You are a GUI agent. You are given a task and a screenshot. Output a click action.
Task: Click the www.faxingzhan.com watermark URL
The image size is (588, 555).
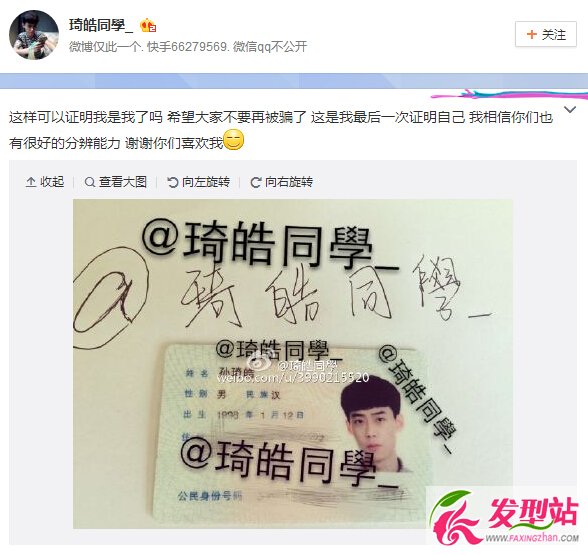(532, 538)
